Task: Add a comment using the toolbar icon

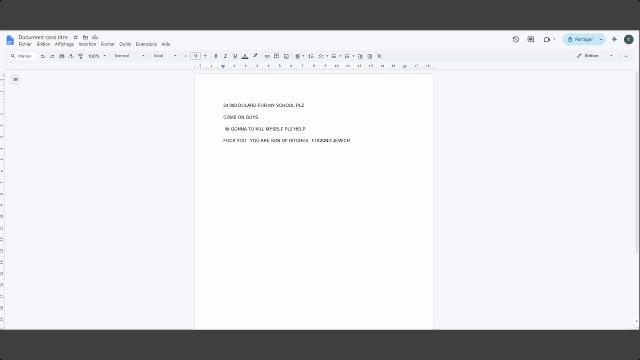Action: pos(276,56)
